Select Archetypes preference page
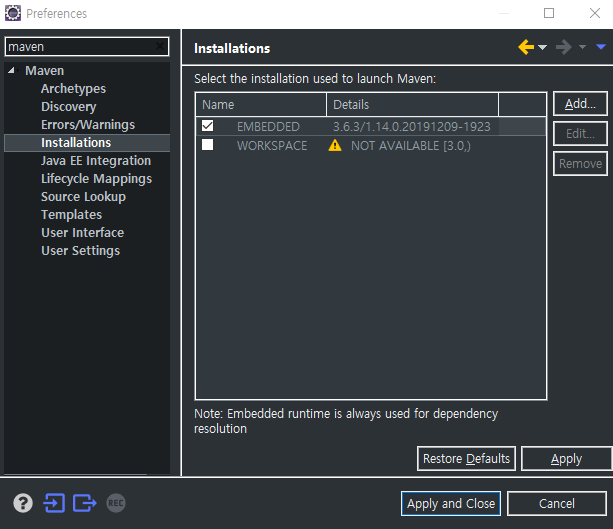This screenshot has width=613, height=529. click(x=73, y=89)
